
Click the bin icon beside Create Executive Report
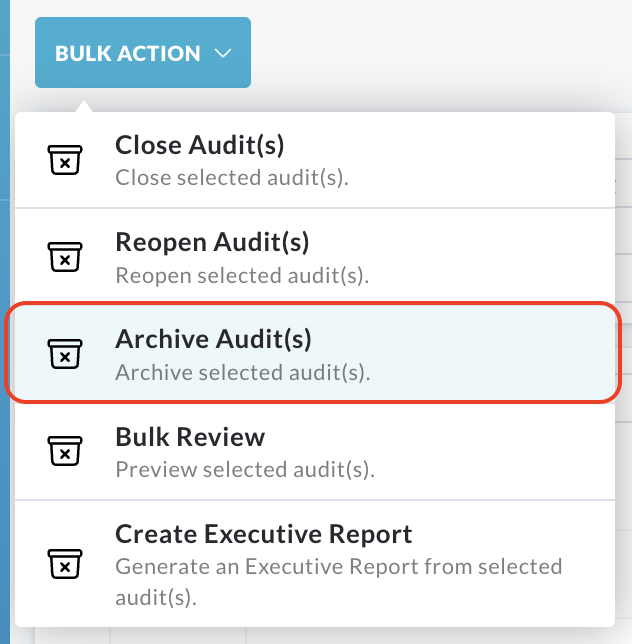click(65, 564)
